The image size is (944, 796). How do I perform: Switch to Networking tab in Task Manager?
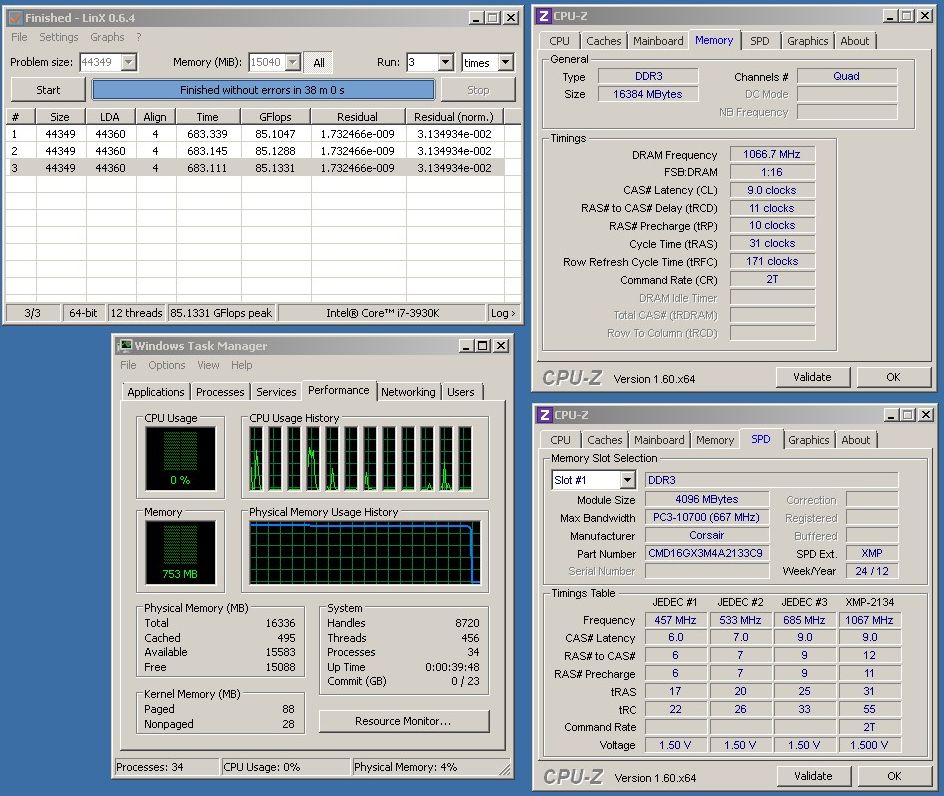(x=408, y=392)
